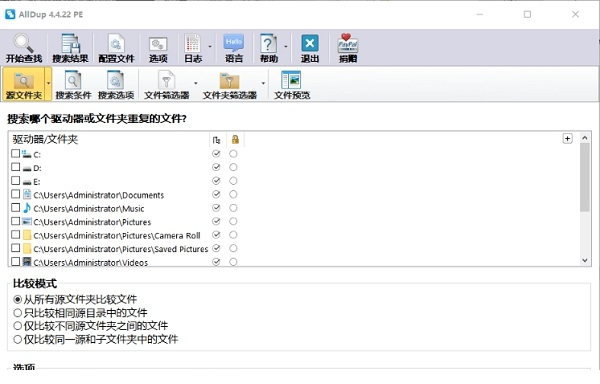Click folder list scrollbar up arrow

[585, 138]
